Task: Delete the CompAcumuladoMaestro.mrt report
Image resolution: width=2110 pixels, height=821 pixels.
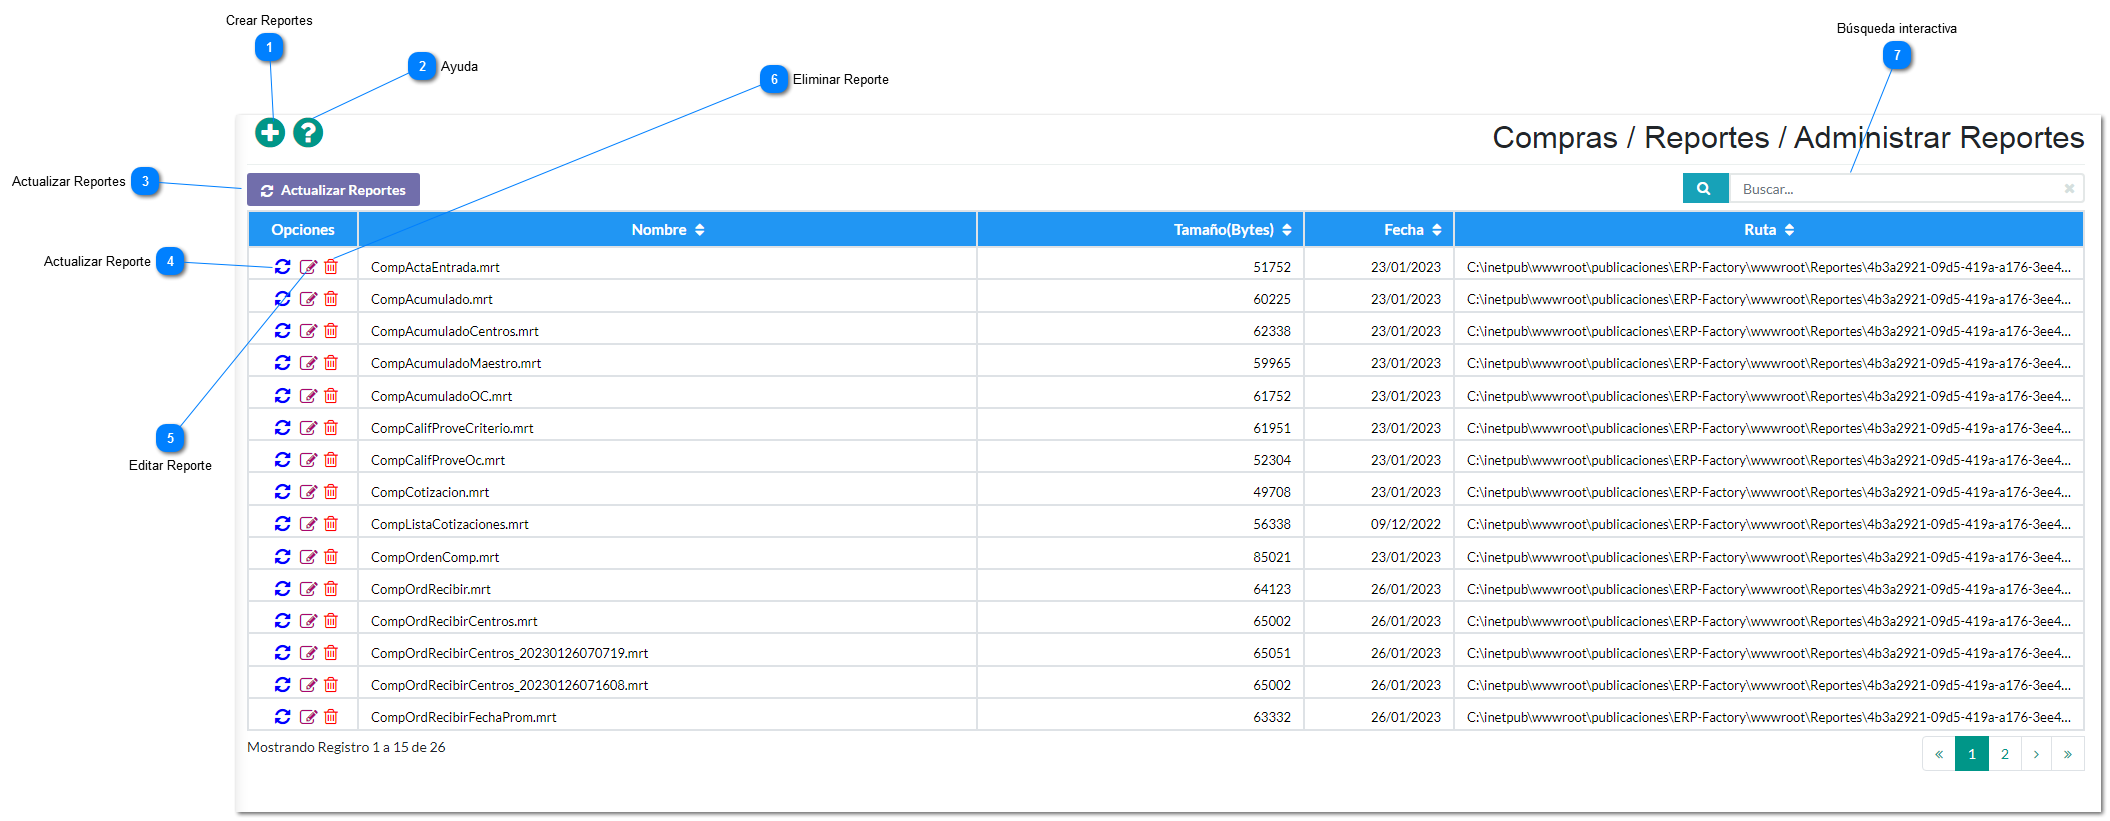Action: [x=331, y=363]
